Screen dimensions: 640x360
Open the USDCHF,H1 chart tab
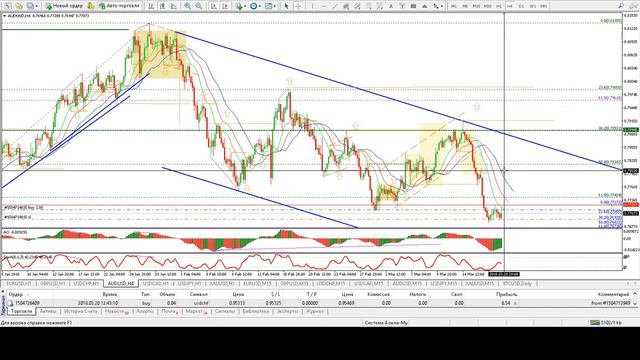pos(86,283)
